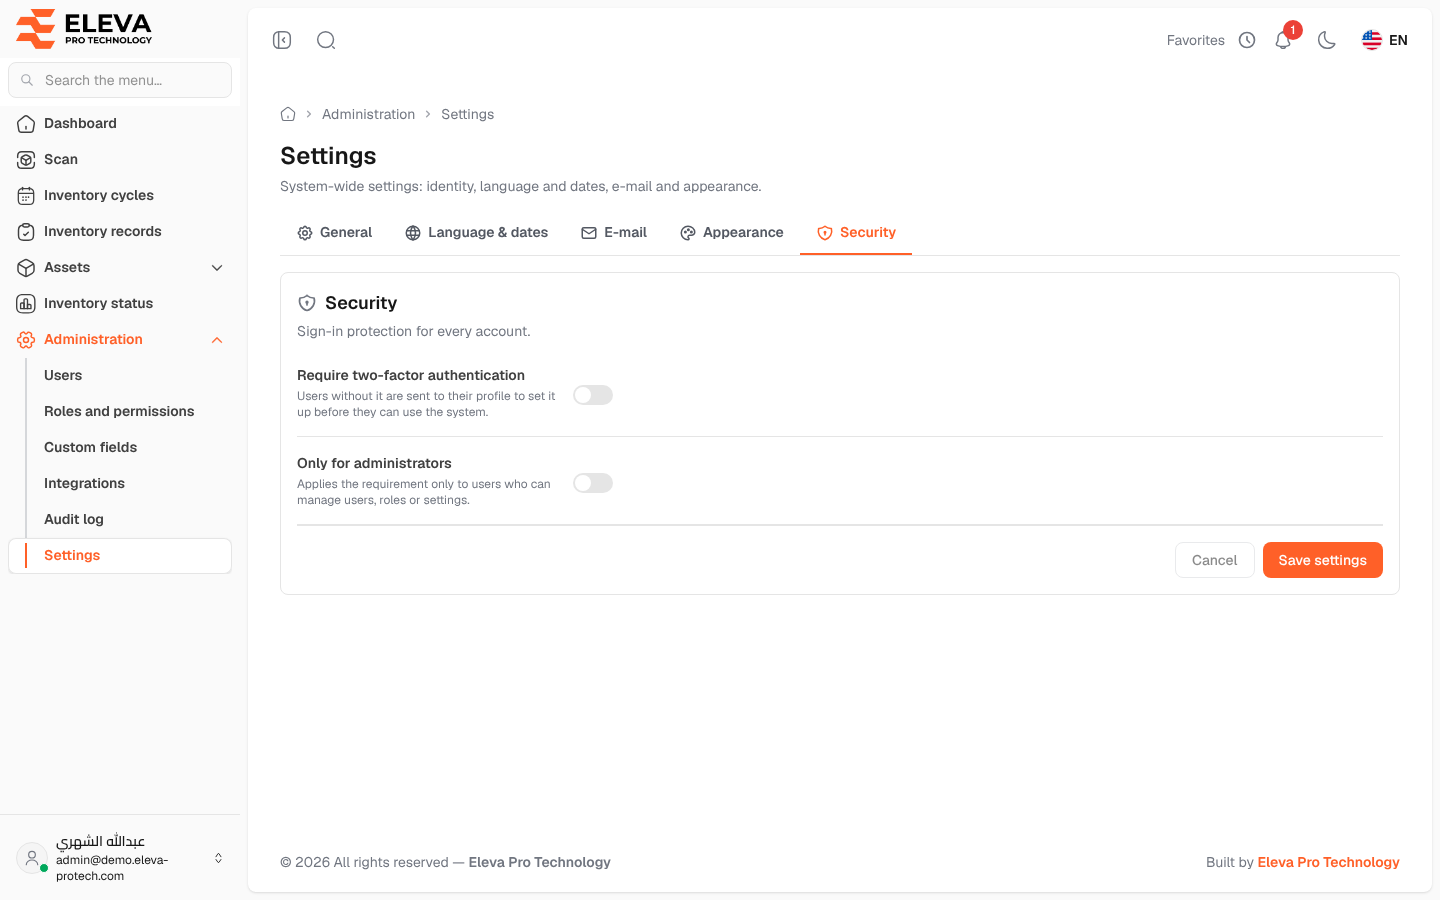
Task: Focus the Search the menu field
Action: pos(120,80)
